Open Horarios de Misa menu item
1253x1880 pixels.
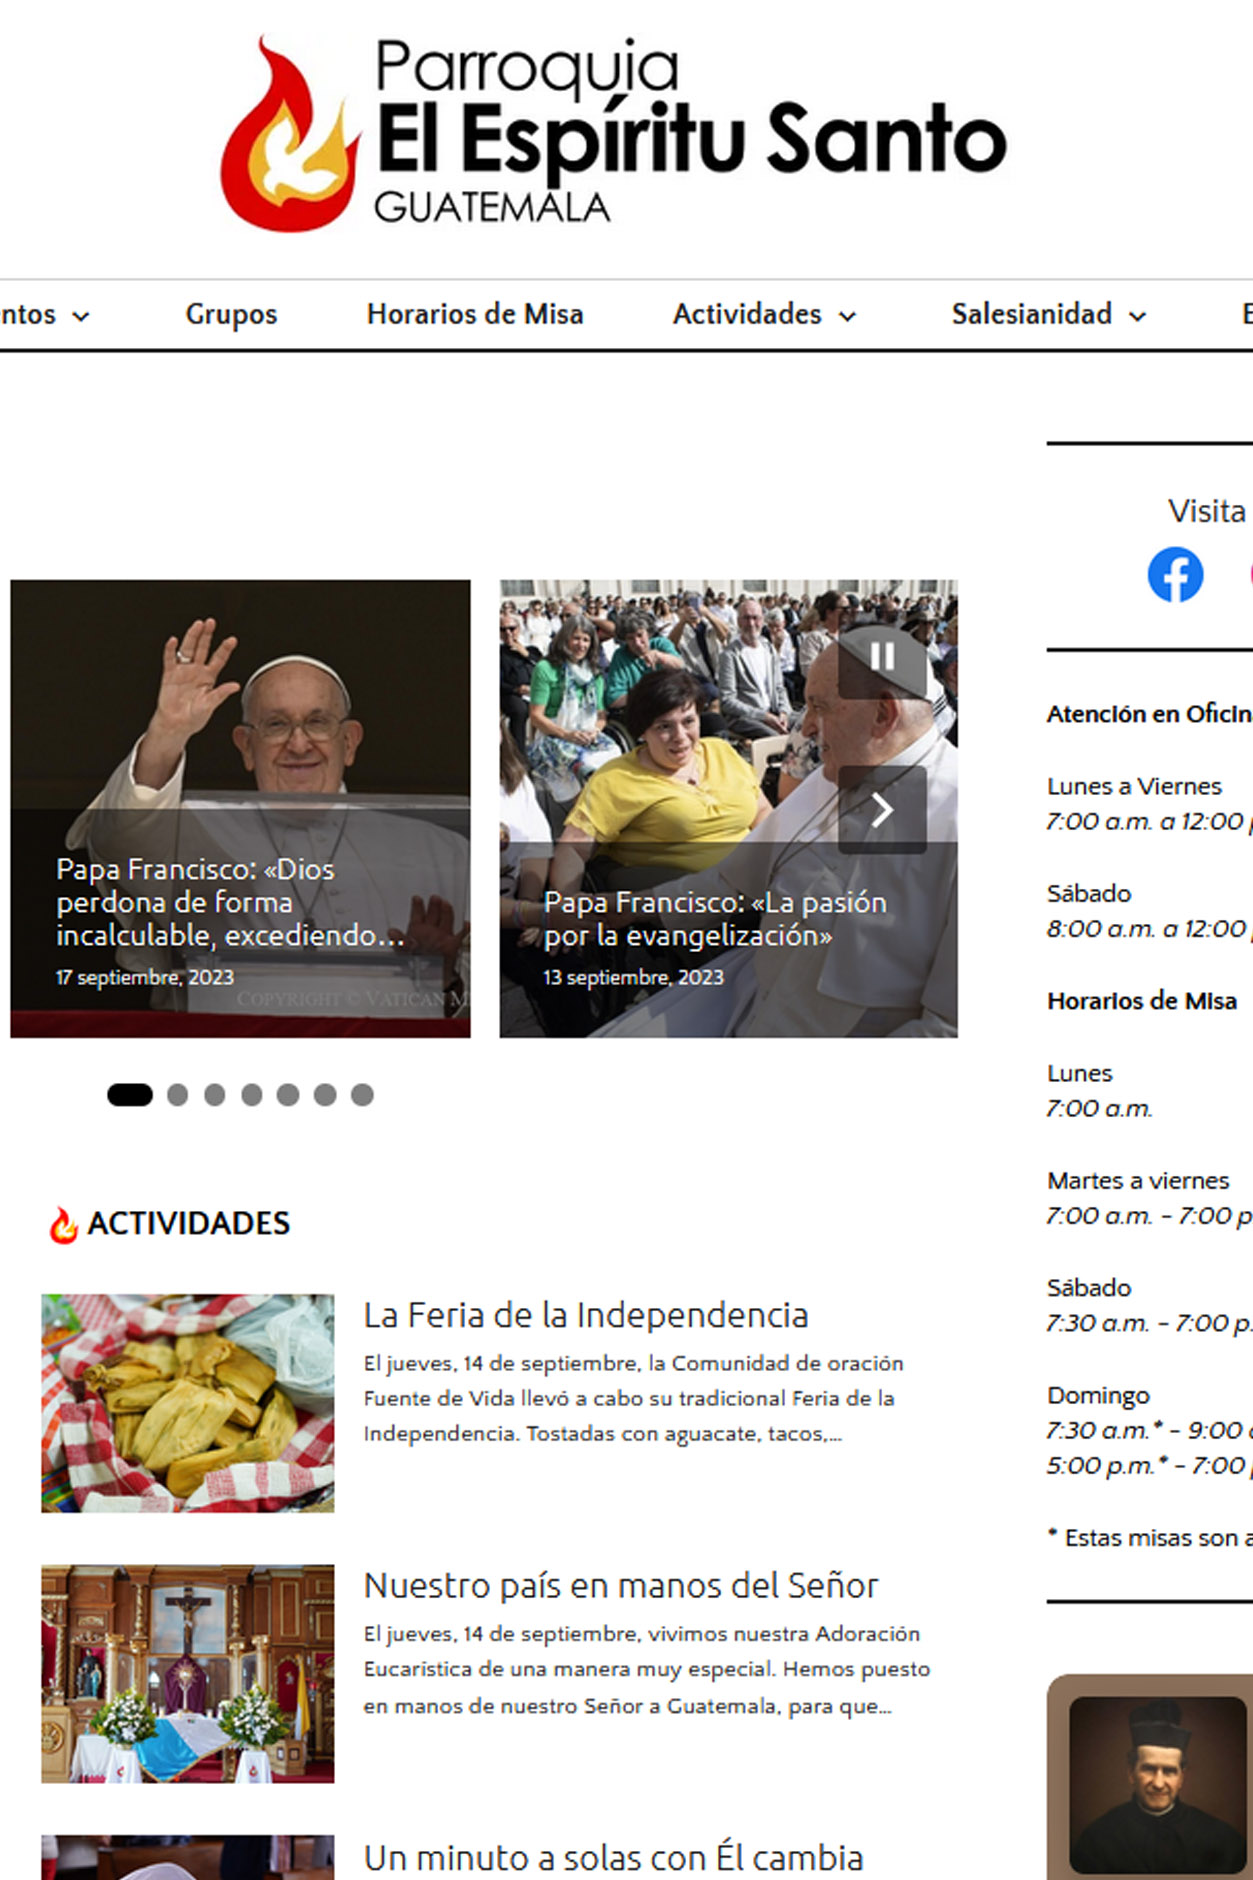click(475, 315)
